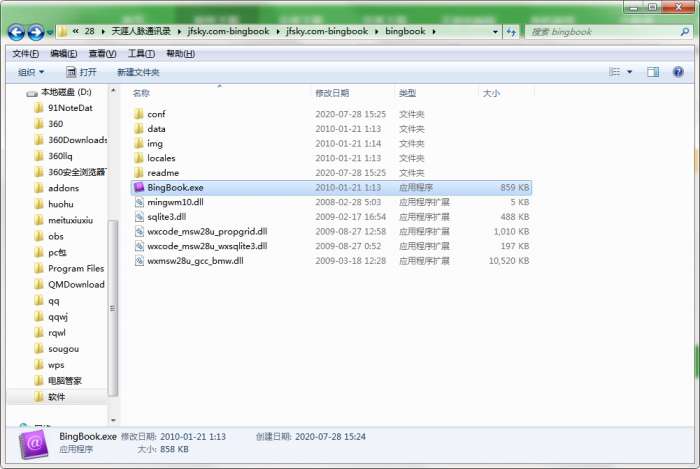Sort by the 修改日期 column header
The image size is (700, 469).
[332, 93]
